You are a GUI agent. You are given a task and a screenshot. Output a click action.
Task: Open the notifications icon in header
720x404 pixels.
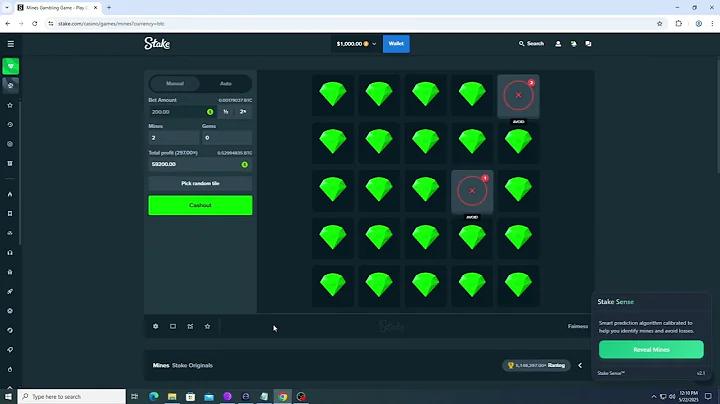(574, 44)
